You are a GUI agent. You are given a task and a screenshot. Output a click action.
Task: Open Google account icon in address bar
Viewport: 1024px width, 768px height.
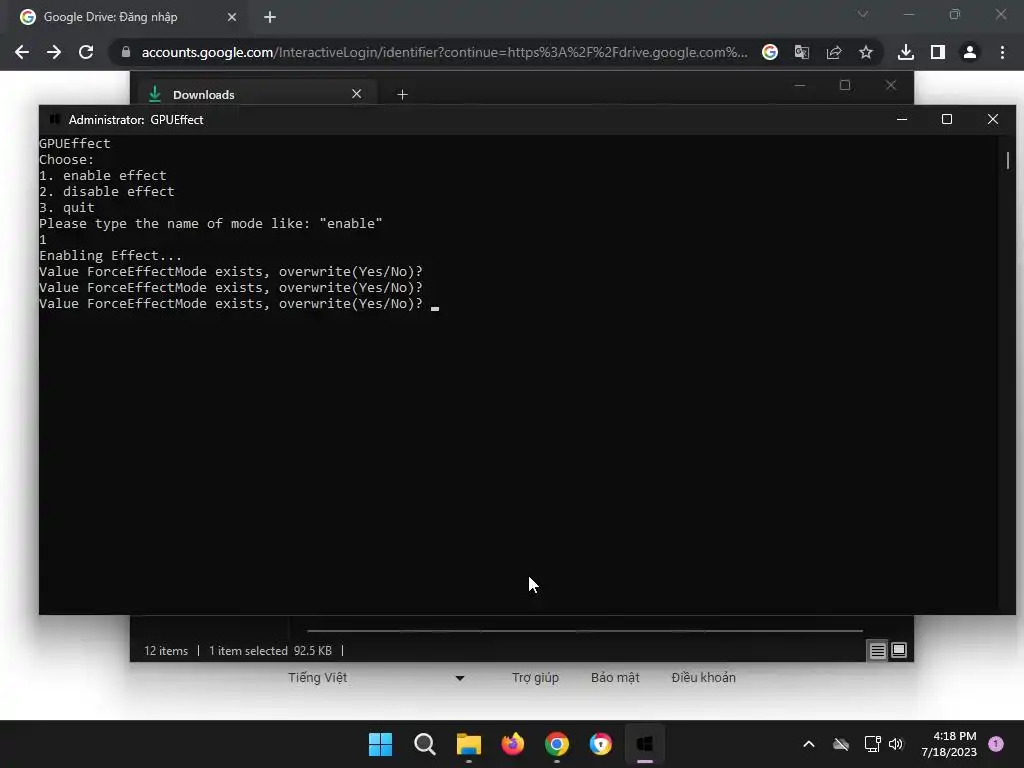(770, 52)
